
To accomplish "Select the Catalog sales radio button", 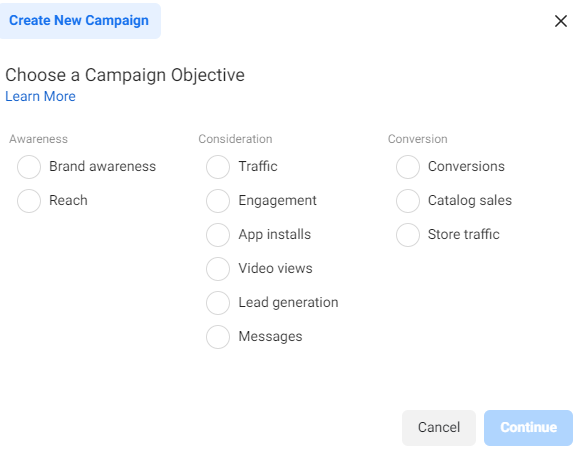I will click(x=408, y=201).
